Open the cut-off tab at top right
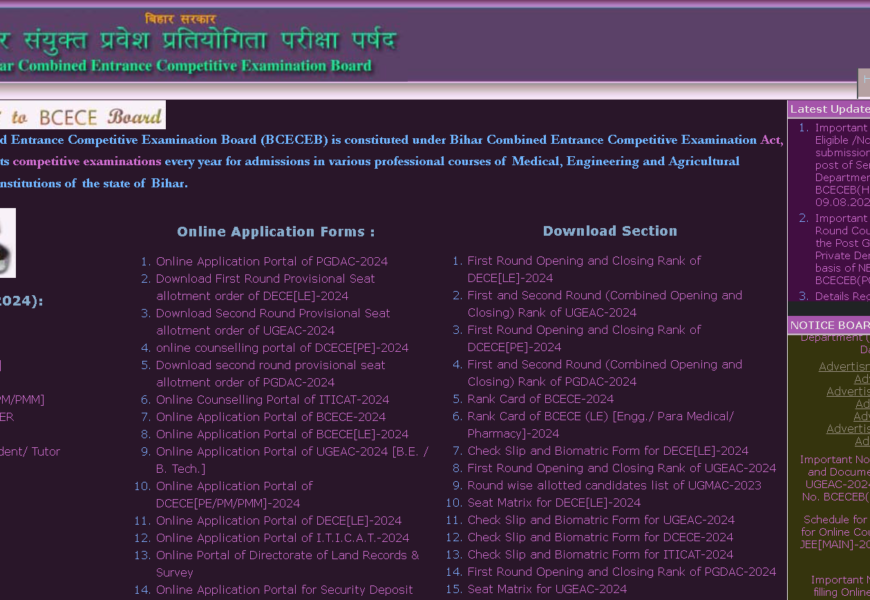Viewport: 870px width, 600px height. [864, 83]
